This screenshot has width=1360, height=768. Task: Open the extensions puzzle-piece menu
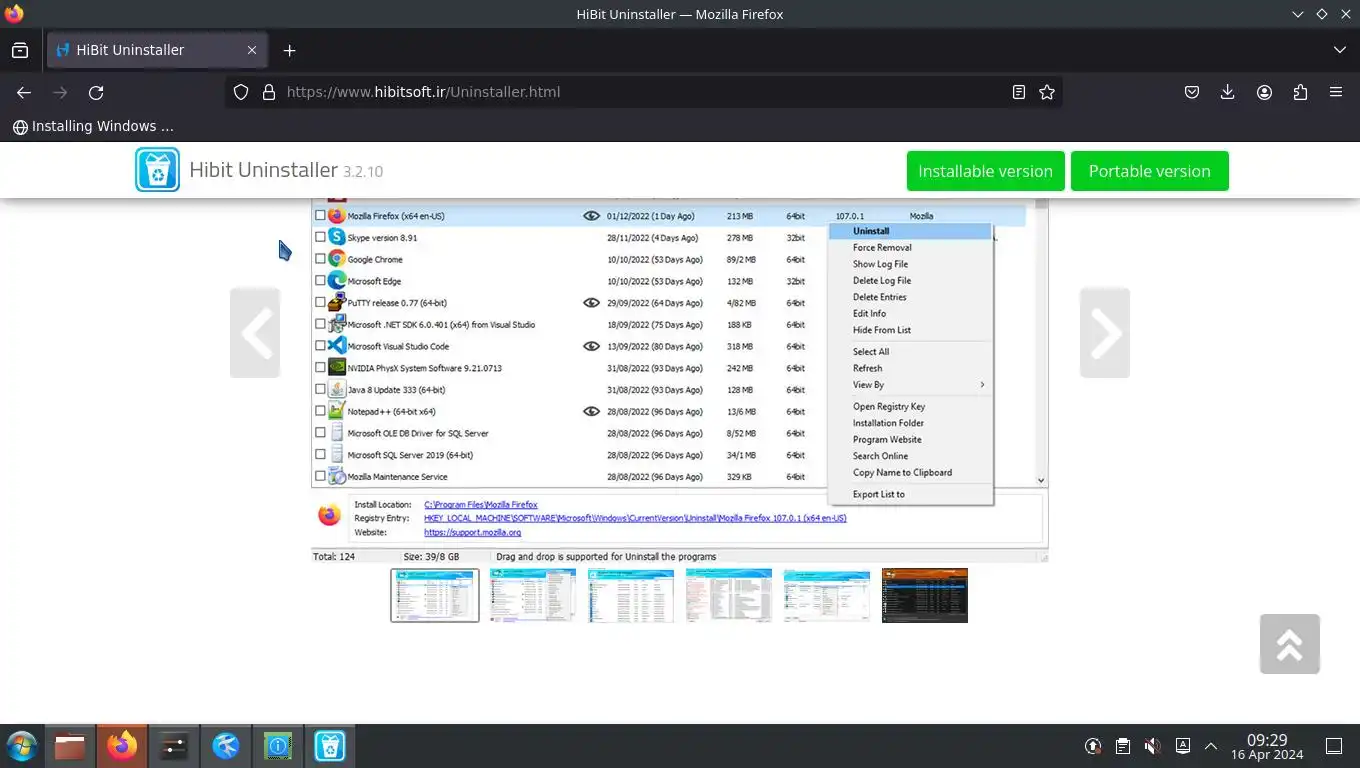[1300, 92]
